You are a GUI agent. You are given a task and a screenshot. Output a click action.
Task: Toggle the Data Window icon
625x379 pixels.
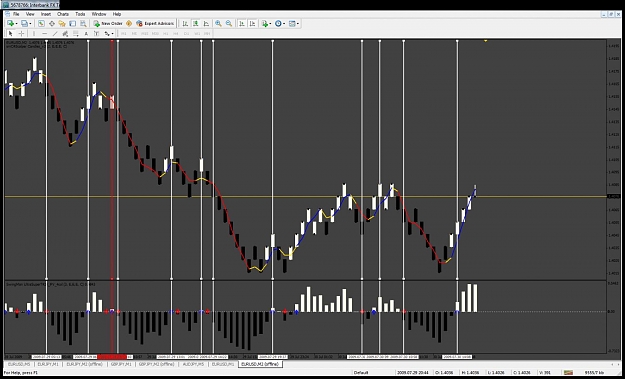[x=52, y=24]
